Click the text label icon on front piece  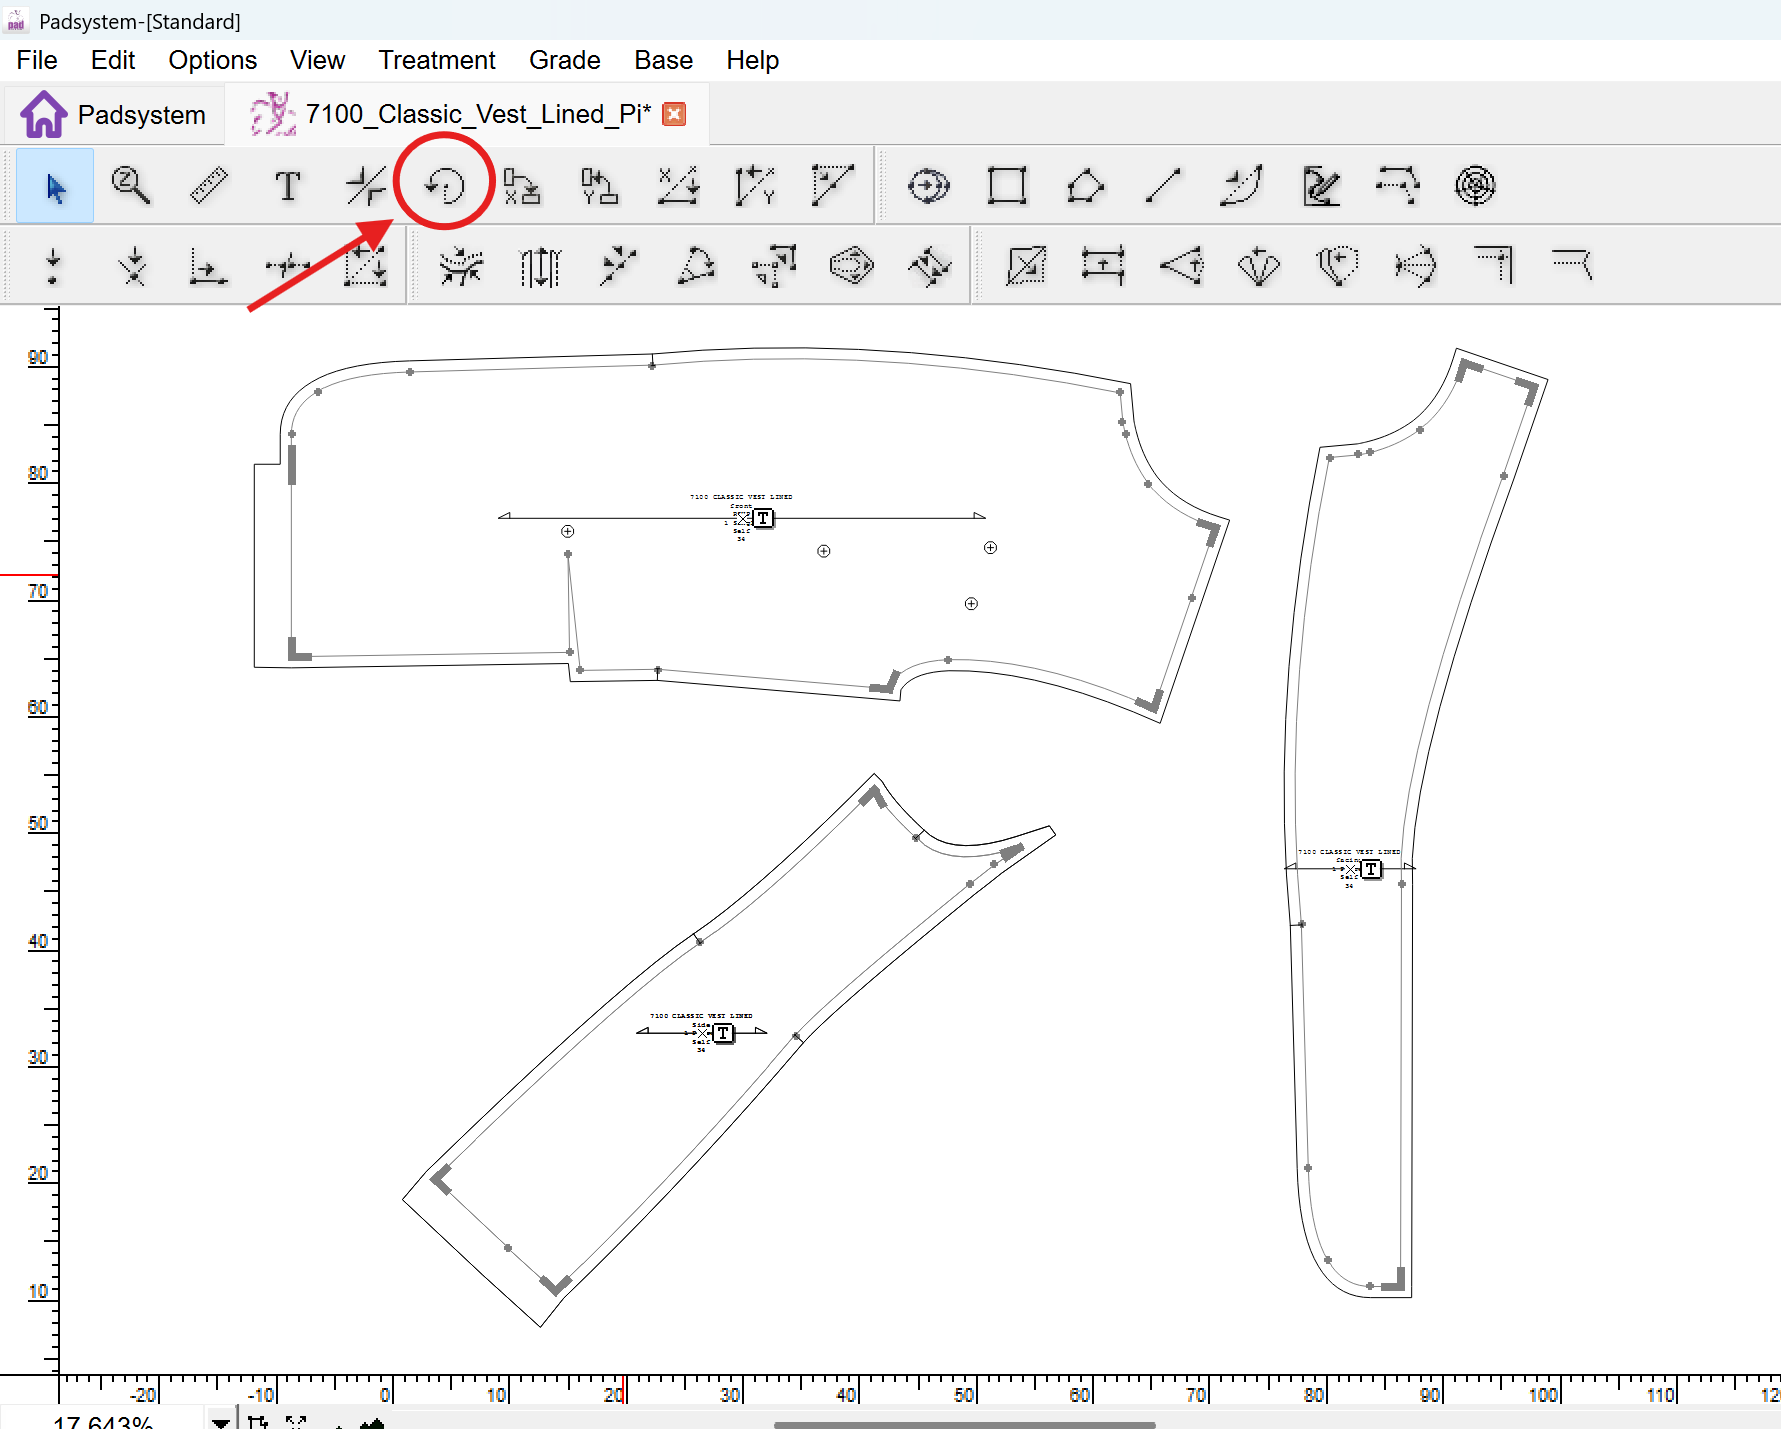coord(763,518)
